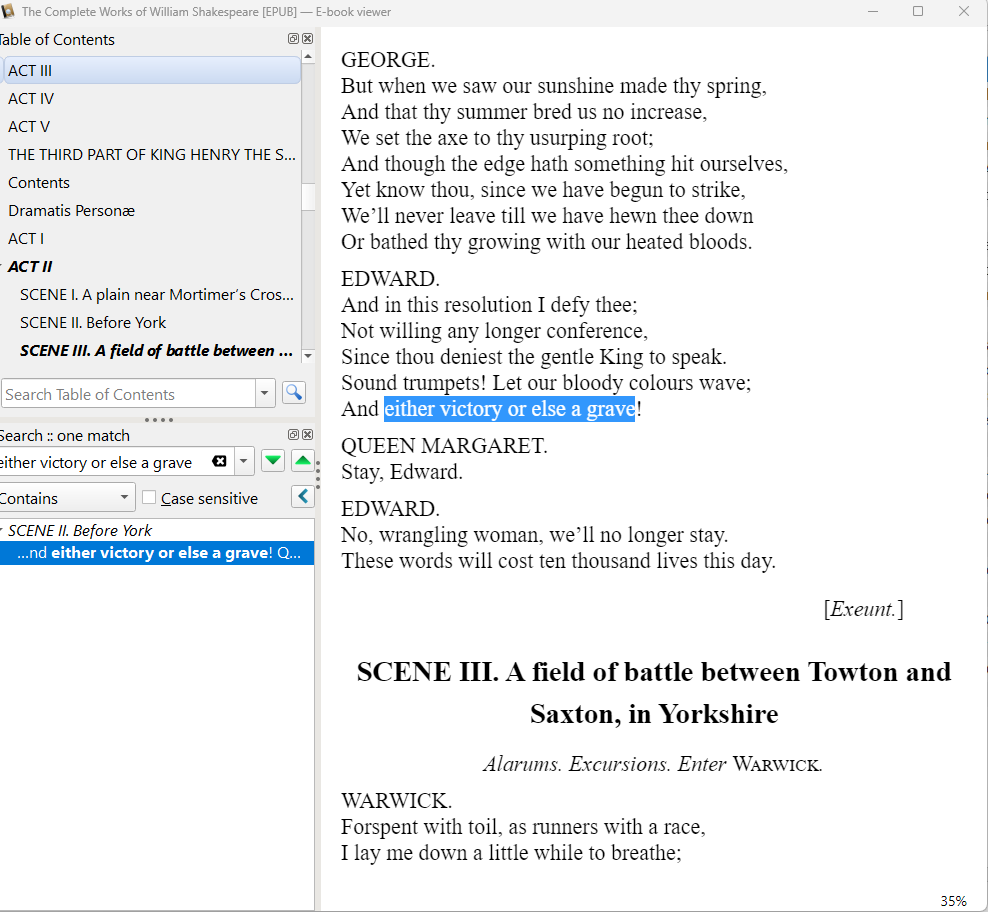This screenshot has height=912, width=988.
Task: Click the SCENE III heading in the book
Action: 653,693
